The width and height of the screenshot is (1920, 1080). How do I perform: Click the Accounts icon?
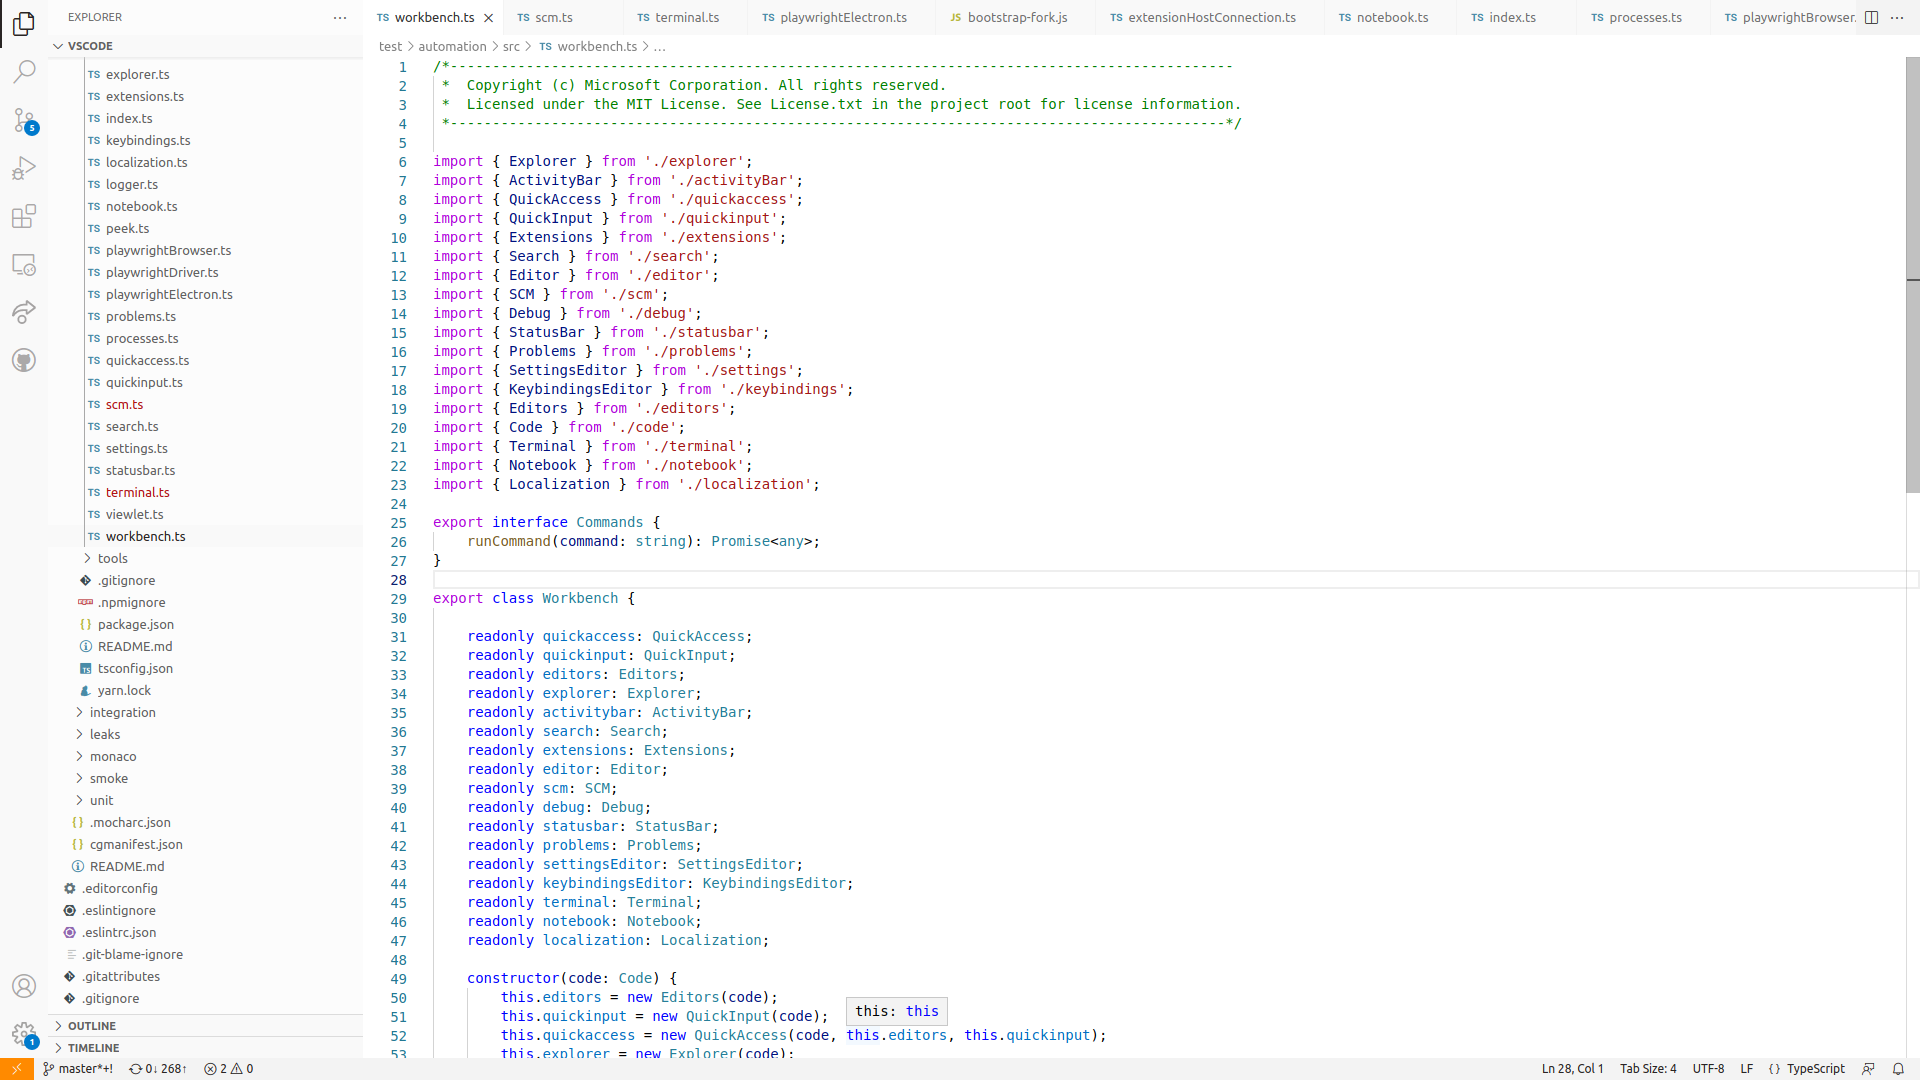(24, 986)
